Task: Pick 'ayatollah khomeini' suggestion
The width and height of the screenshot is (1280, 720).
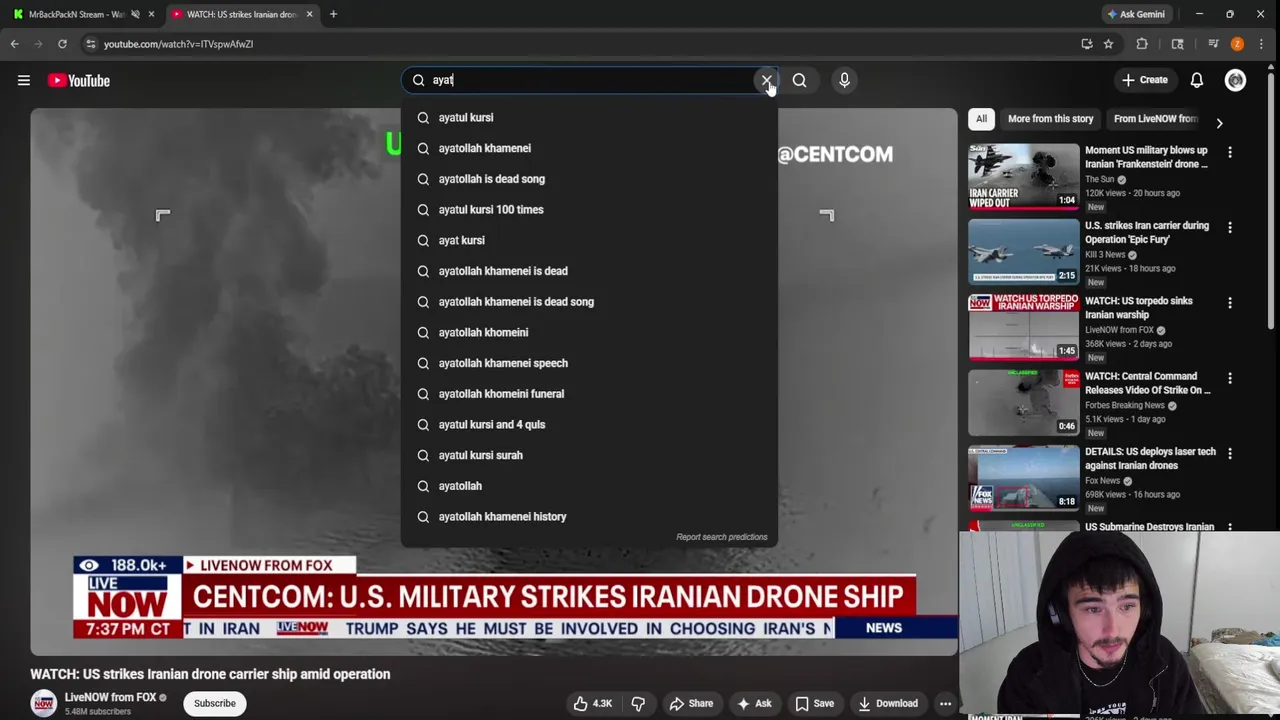Action: click(589, 332)
